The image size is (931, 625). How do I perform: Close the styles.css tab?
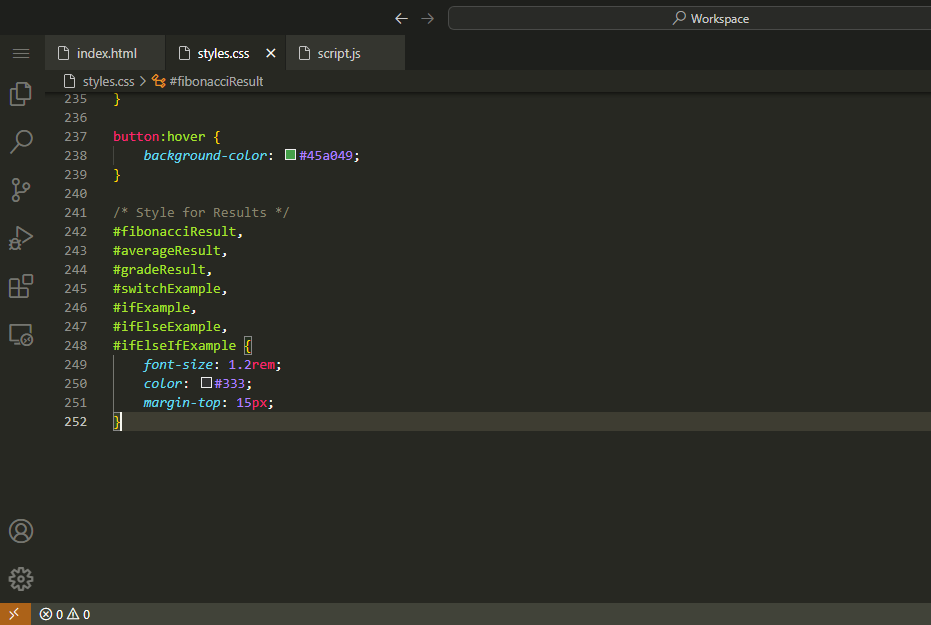(x=270, y=53)
